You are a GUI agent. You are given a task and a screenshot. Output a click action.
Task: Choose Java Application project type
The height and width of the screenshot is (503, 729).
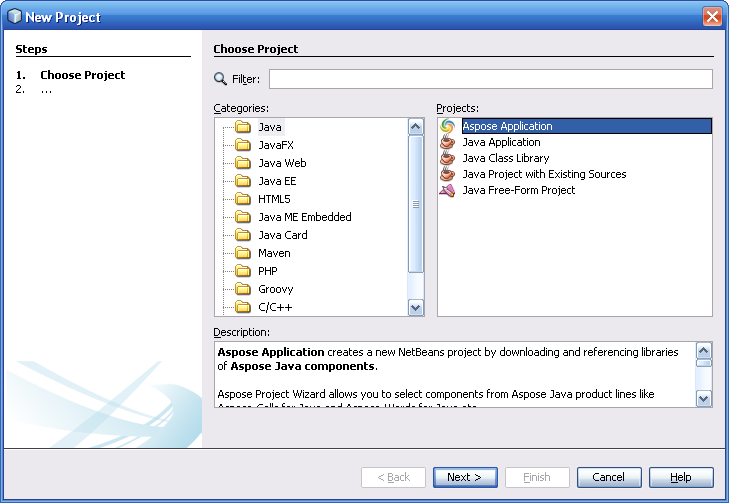[x=501, y=142]
